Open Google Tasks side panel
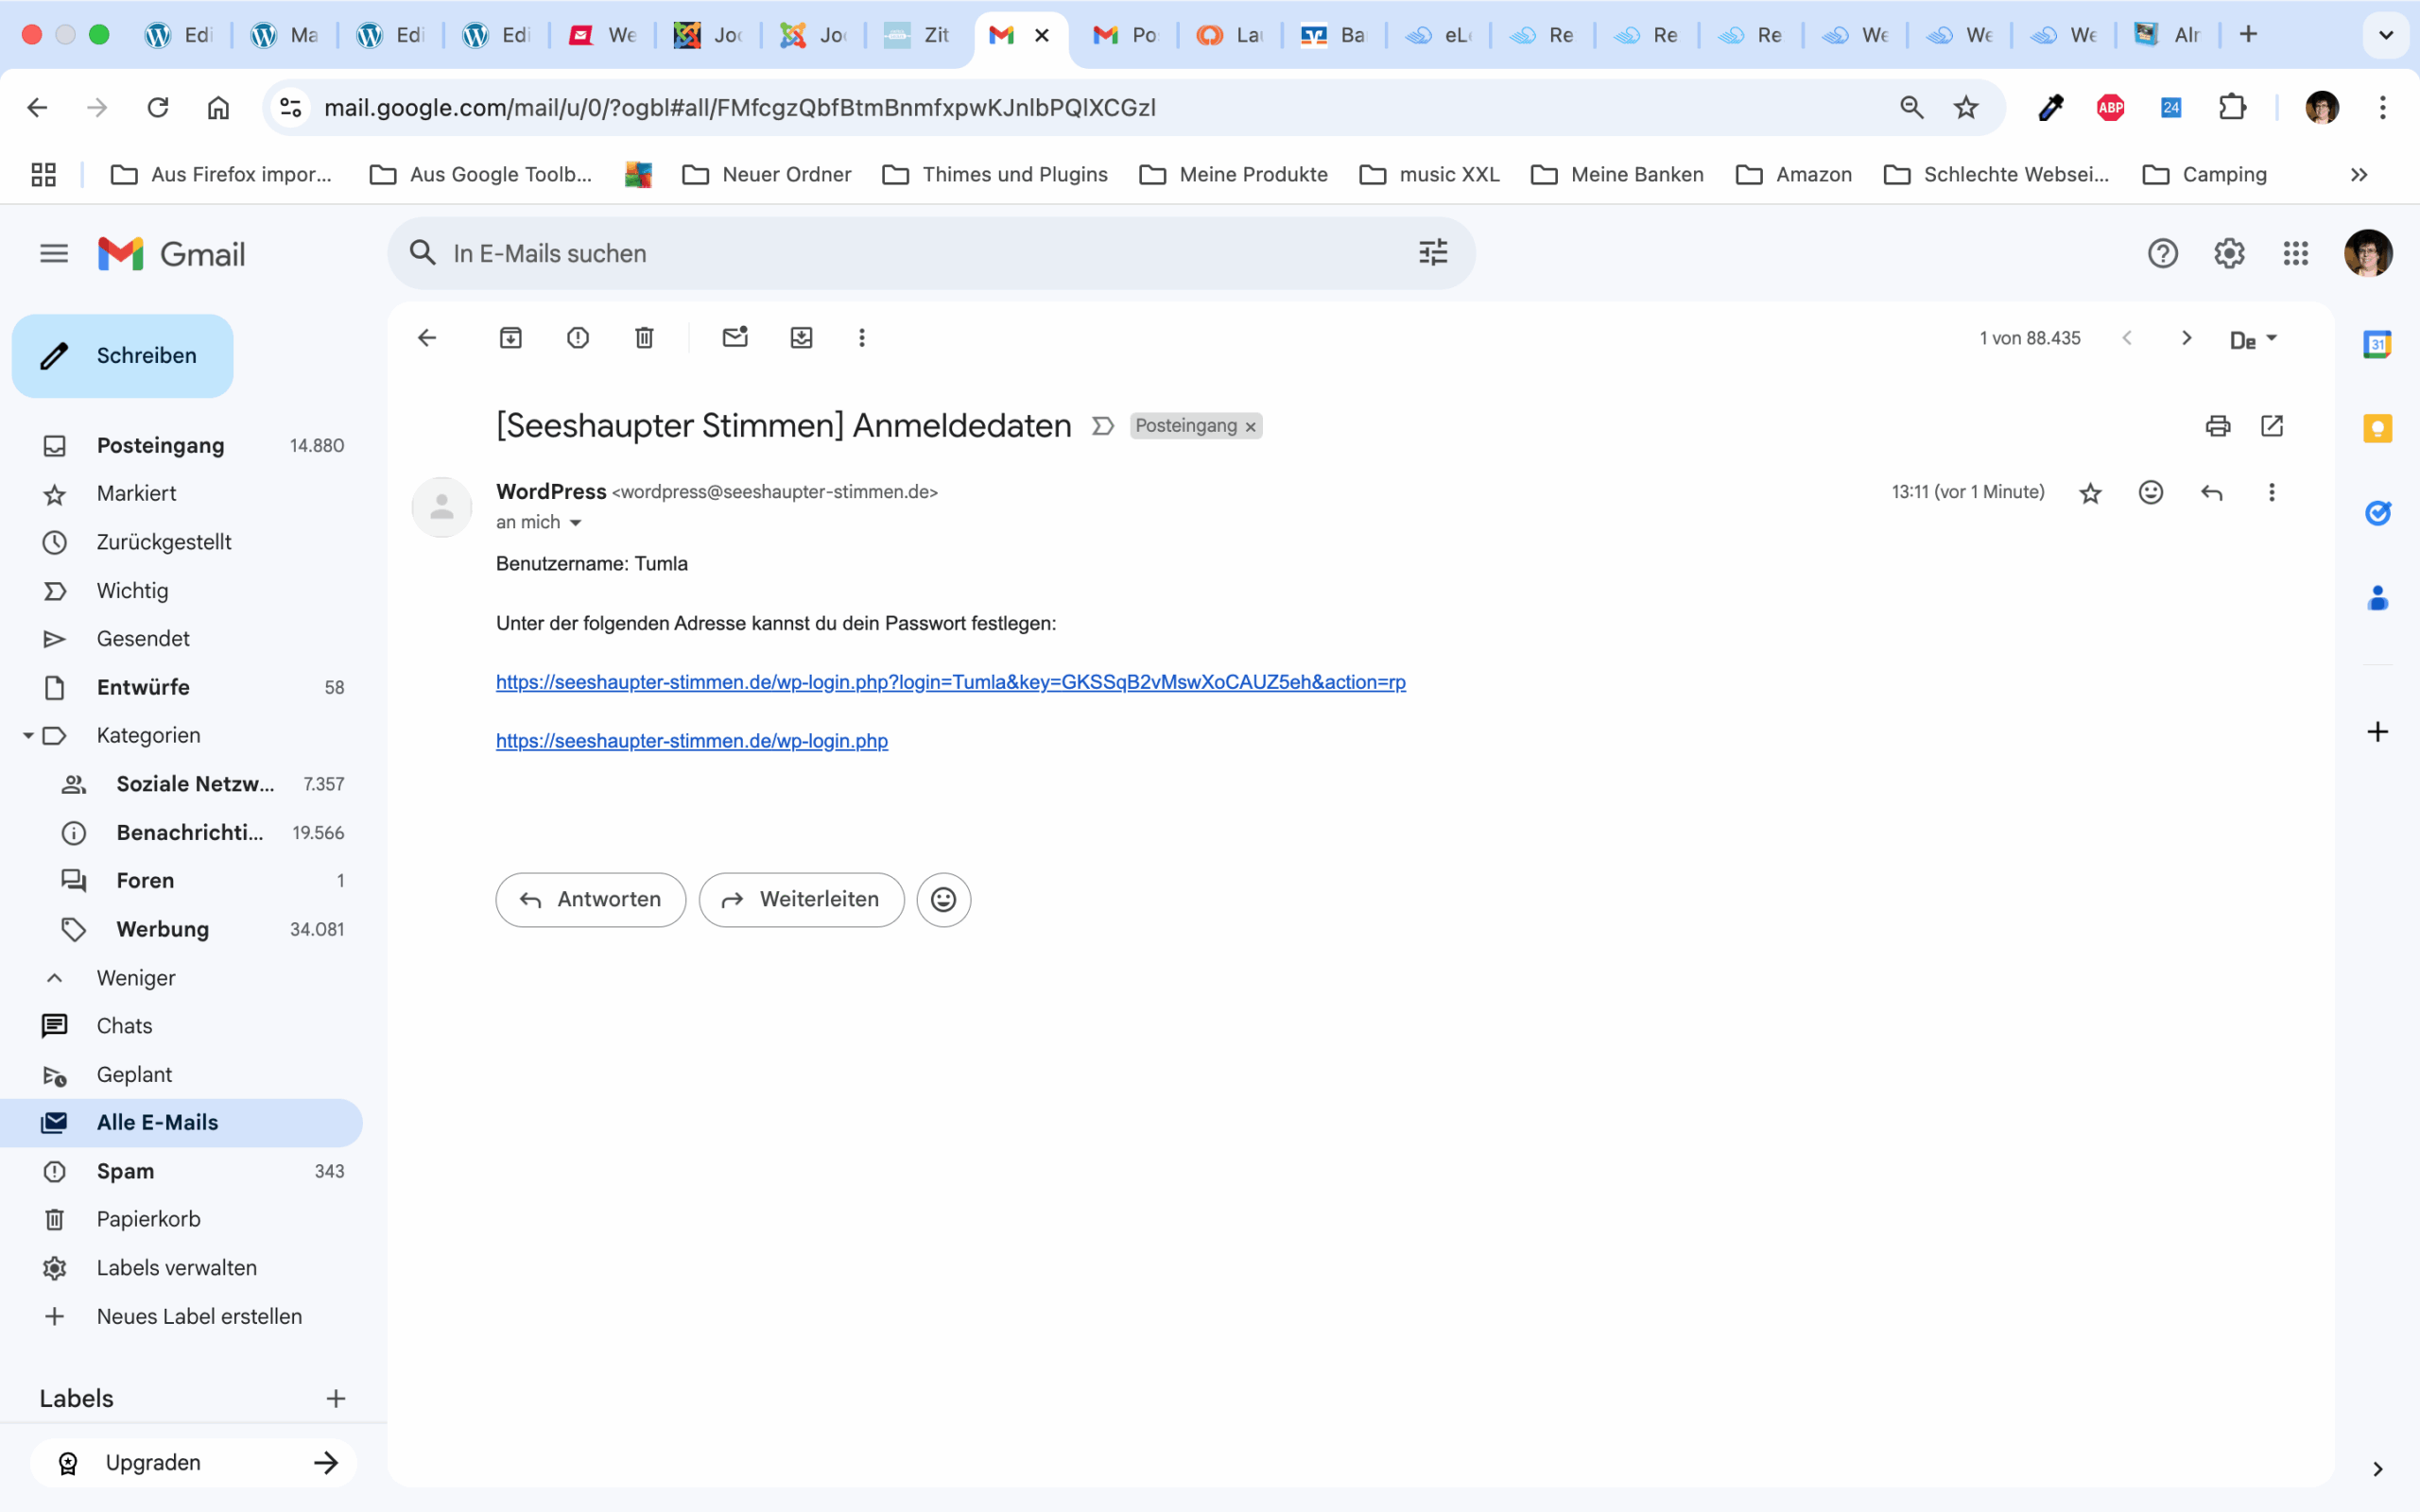The height and width of the screenshot is (1512, 2420). tap(2378, 513)
